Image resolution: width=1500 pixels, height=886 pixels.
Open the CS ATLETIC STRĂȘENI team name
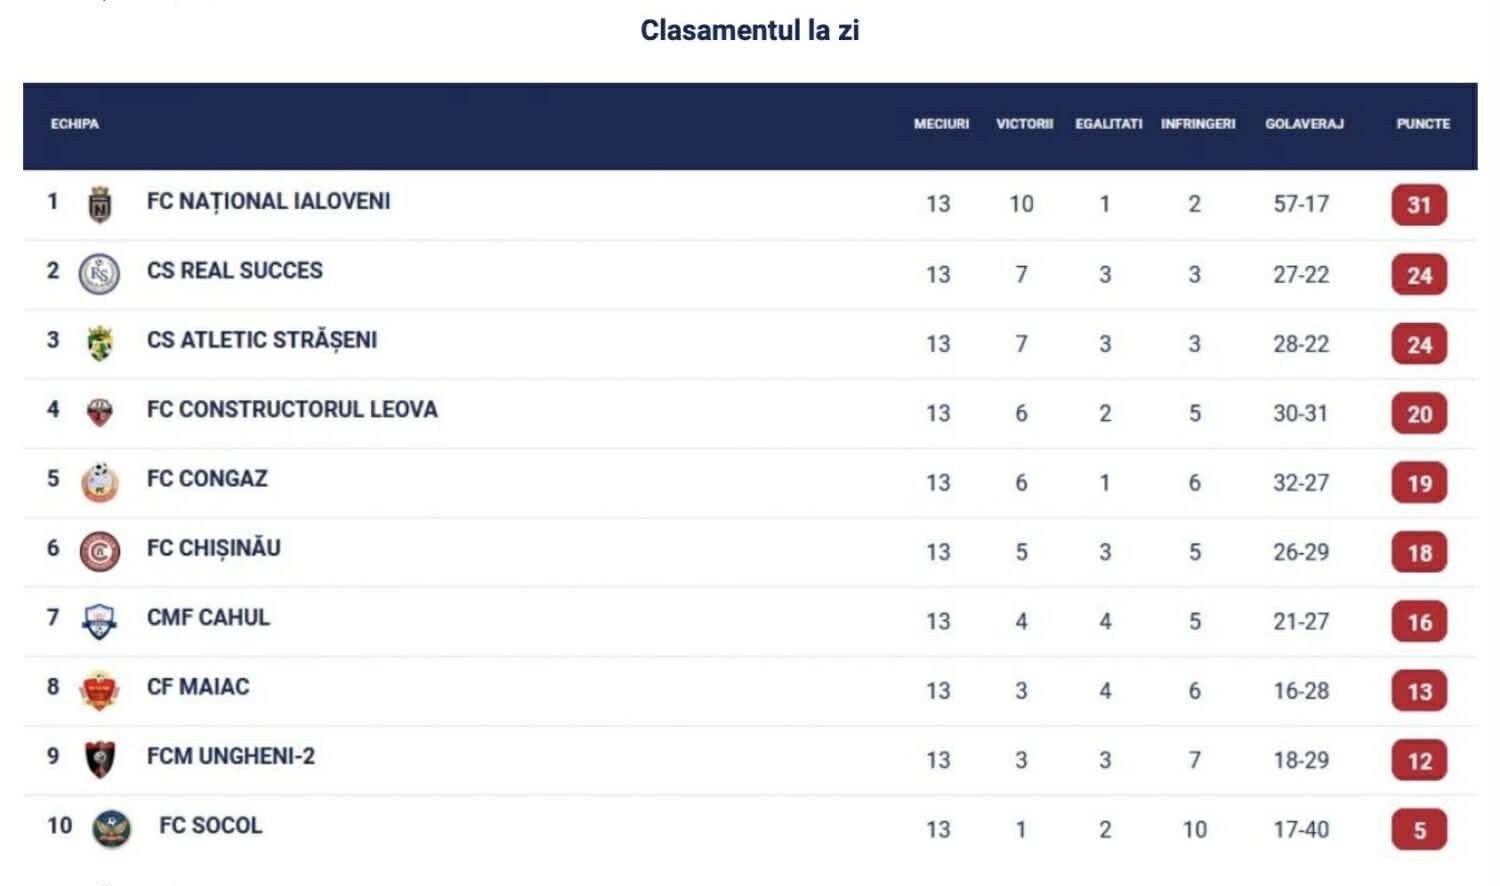pos(262,340)
